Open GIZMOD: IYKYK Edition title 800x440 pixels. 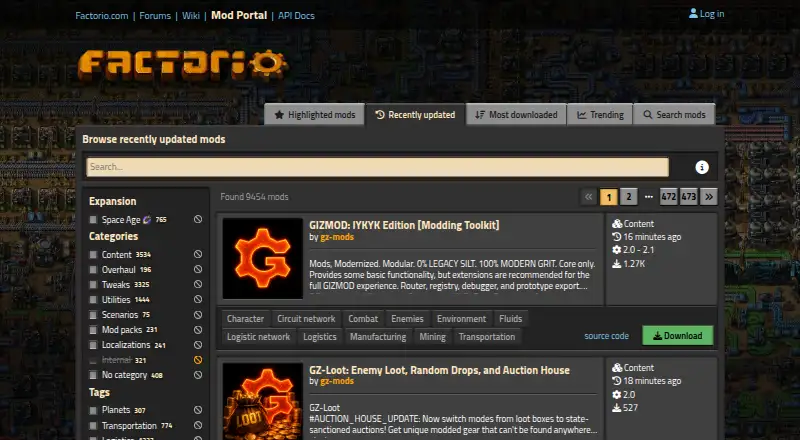[404, 225]
